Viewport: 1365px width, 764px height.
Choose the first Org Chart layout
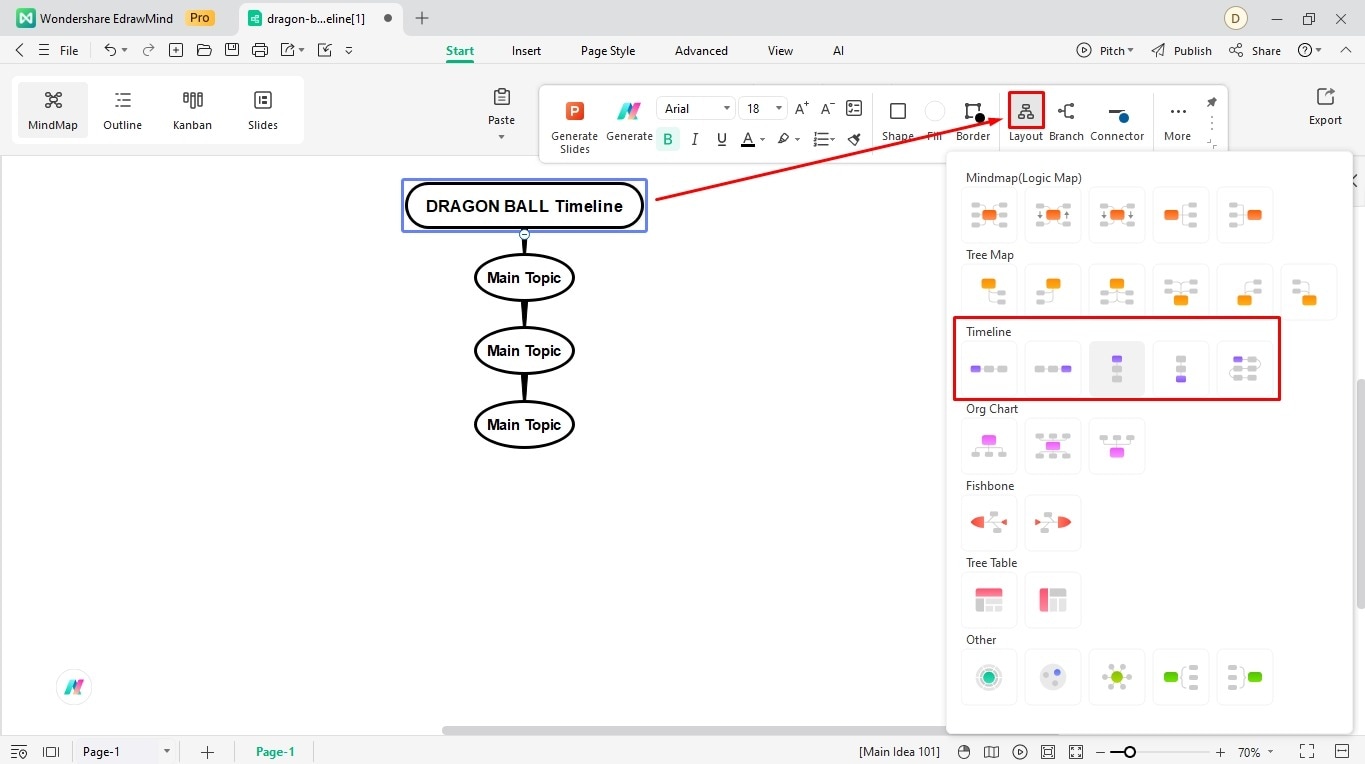989,446
